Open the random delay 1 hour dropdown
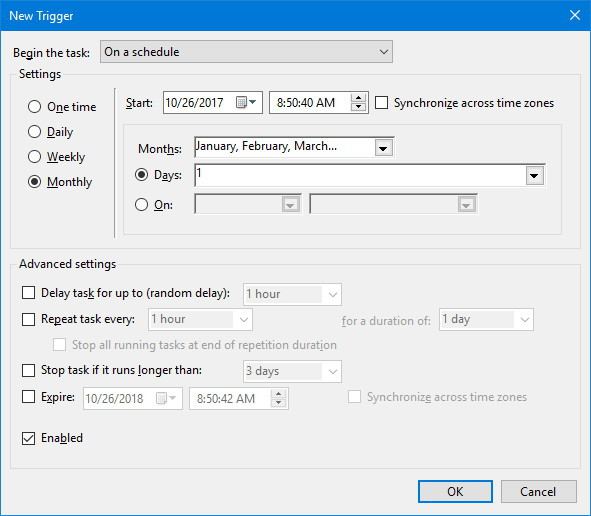Image resolution: width=591 pixels, height=516 pixels. click(292, 294)
